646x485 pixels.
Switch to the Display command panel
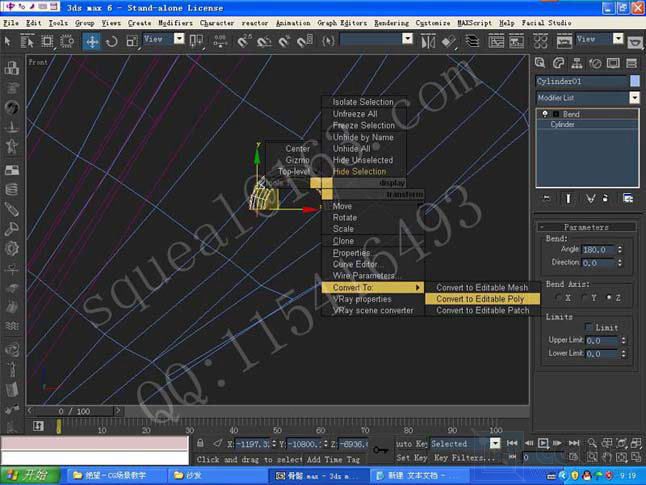pyautogui.click(x=613, y=63)
